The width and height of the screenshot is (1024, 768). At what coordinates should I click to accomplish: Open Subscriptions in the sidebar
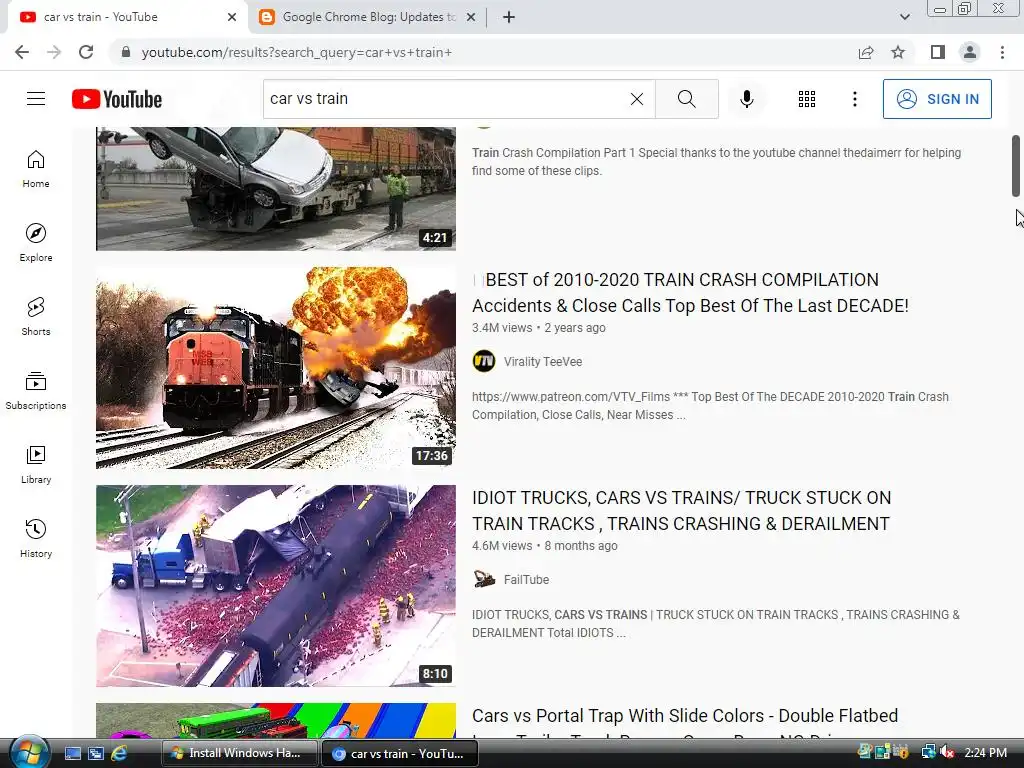pyautogui.click(x=36, y=391)
